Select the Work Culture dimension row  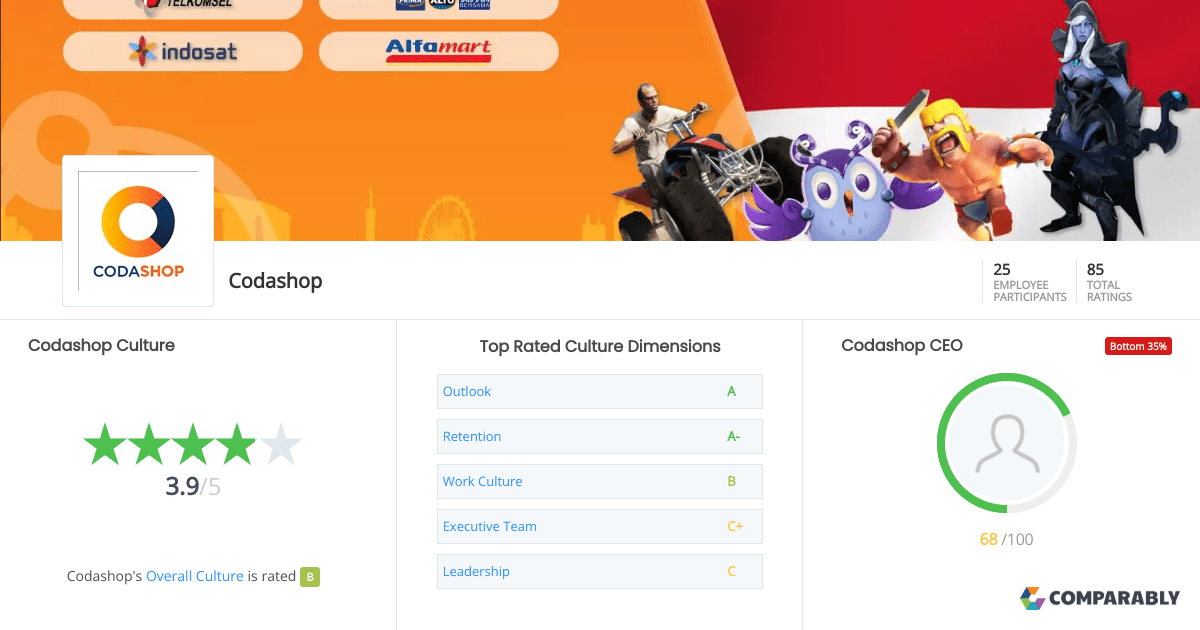click(x=600, y=481)
